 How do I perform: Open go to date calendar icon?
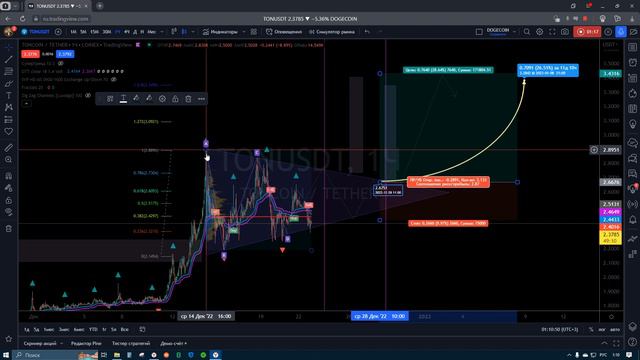pyautogui.click(x=142, y=329)
